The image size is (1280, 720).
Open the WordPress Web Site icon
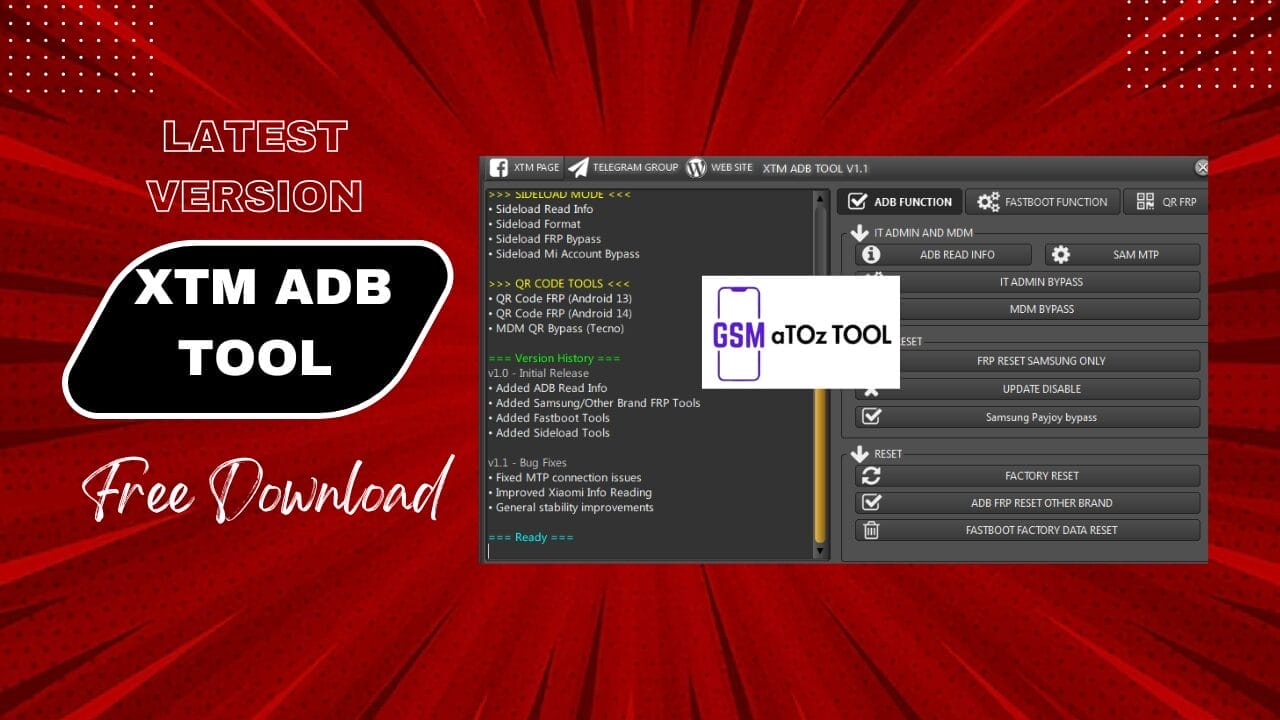[x=696, y=168]
